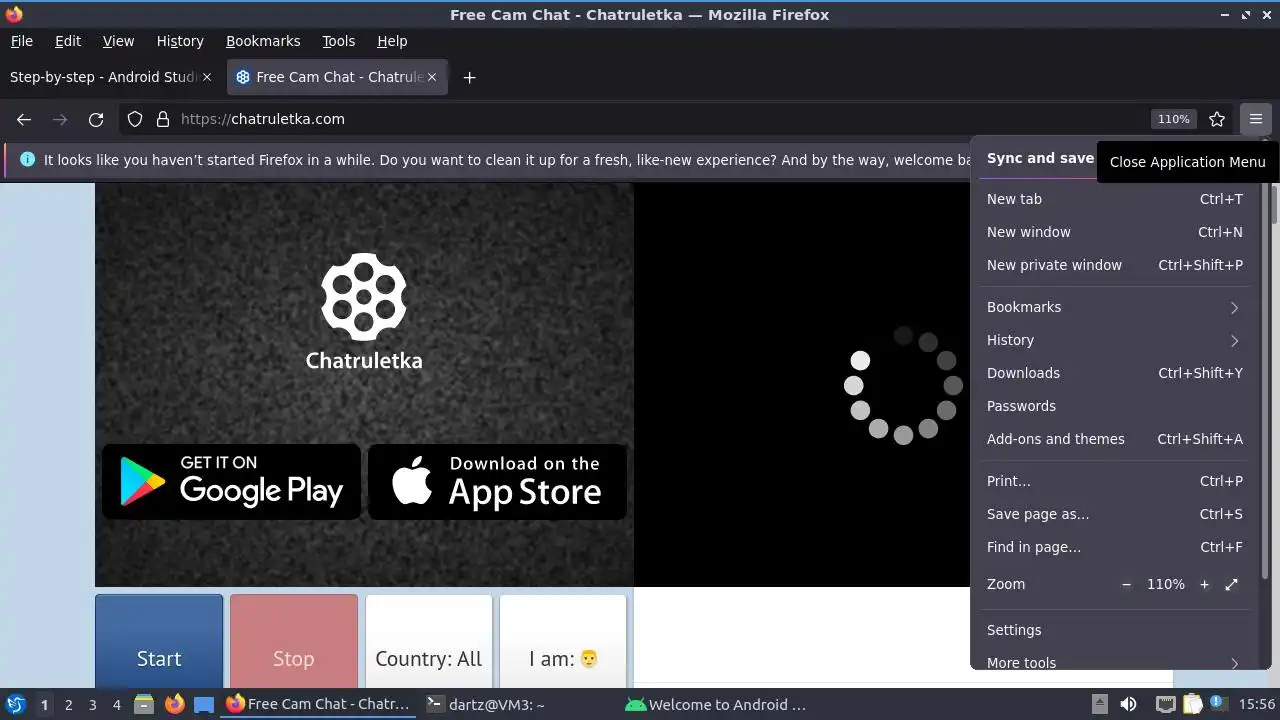Switch to workspace 2
This screenshot has height=720, width=1280.
(68, 704)
